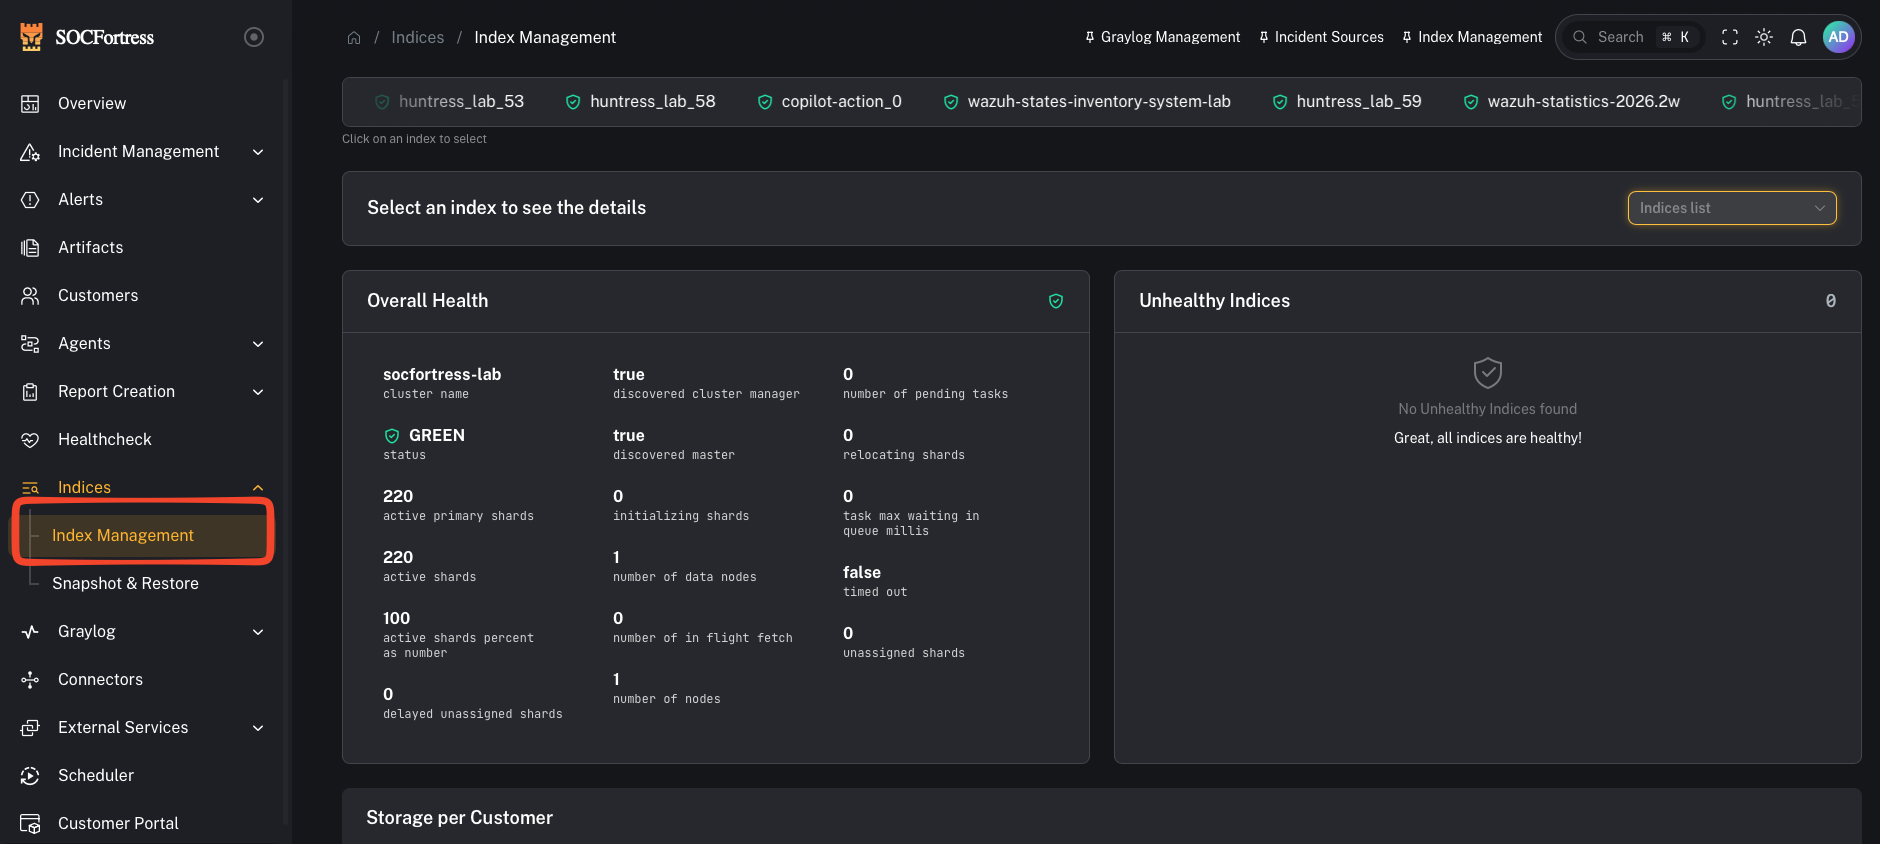Click the Alerts sidebar icon
The height and width of the screenshot is (844, 1880).
pos(30,199)
